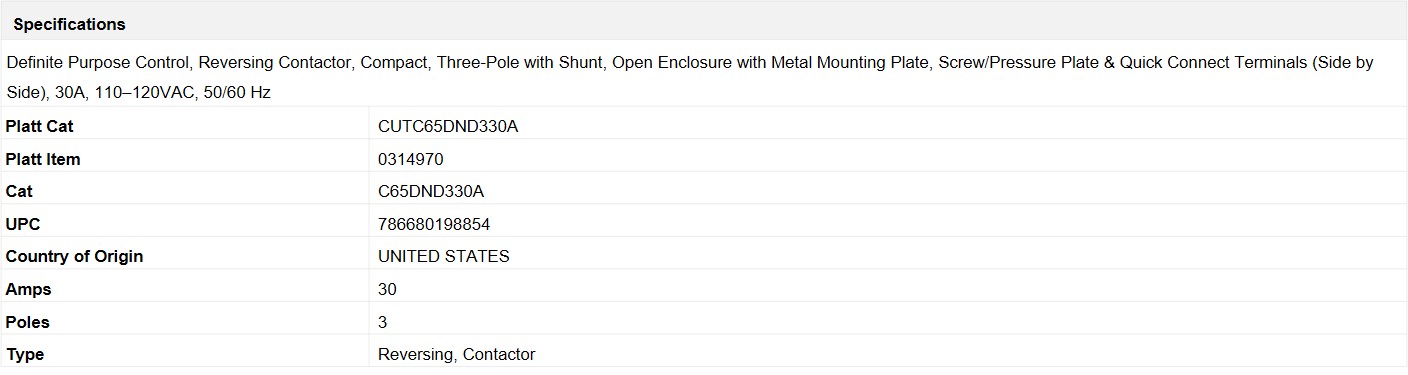Click the Poles value 3
Image resolution: width=1408 pixels, height=375 pixels.
(383, 322)
